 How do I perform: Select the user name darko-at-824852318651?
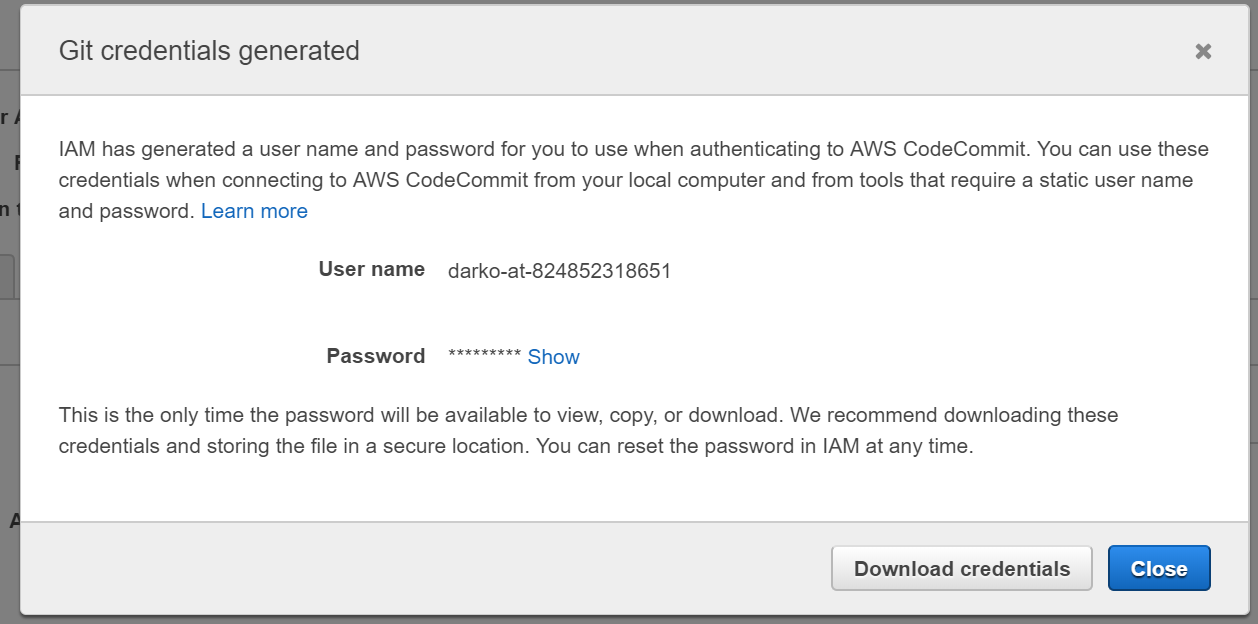tap(559, 271)
